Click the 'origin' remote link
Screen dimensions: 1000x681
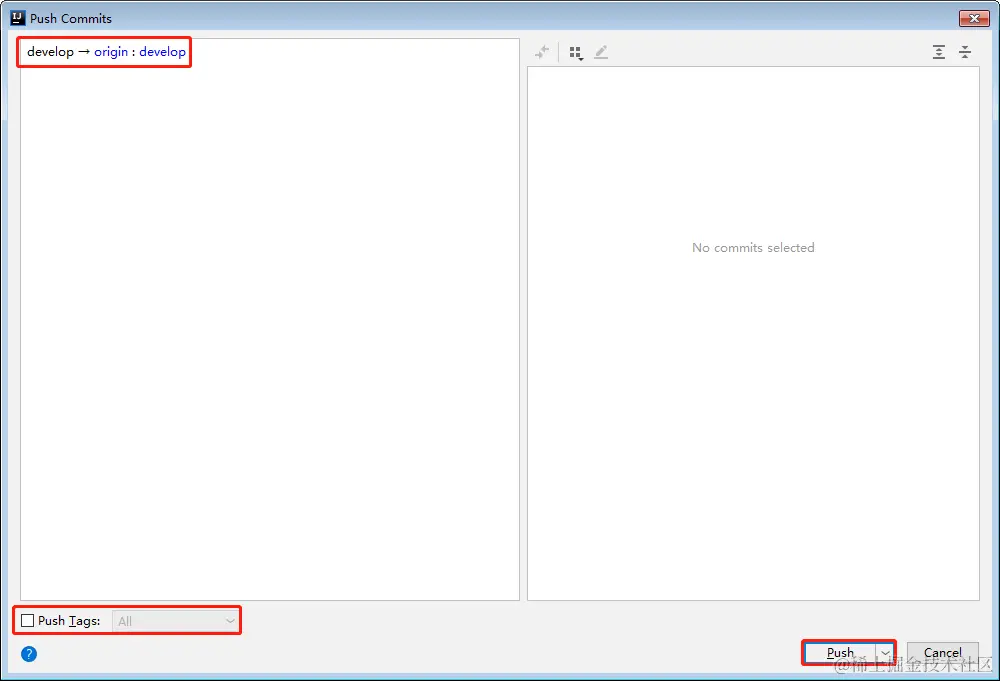[x=111, y=52]
